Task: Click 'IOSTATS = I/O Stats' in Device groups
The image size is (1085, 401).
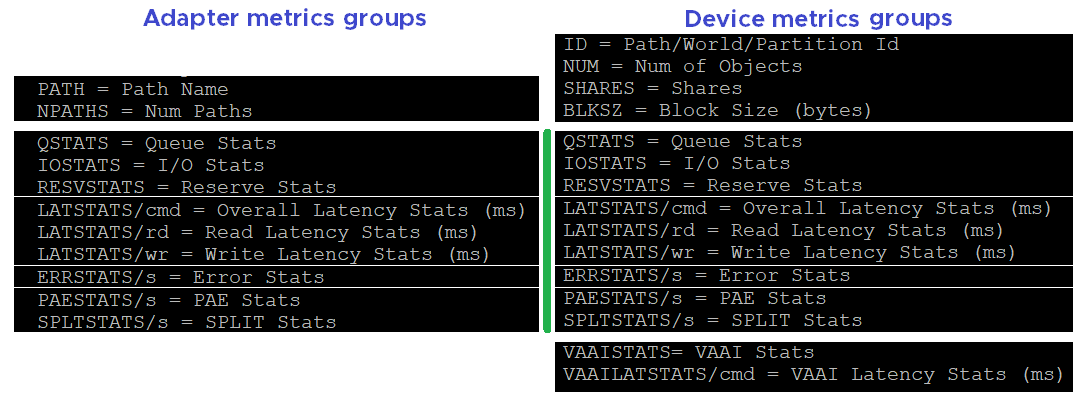Action: (x=677, y=164)
